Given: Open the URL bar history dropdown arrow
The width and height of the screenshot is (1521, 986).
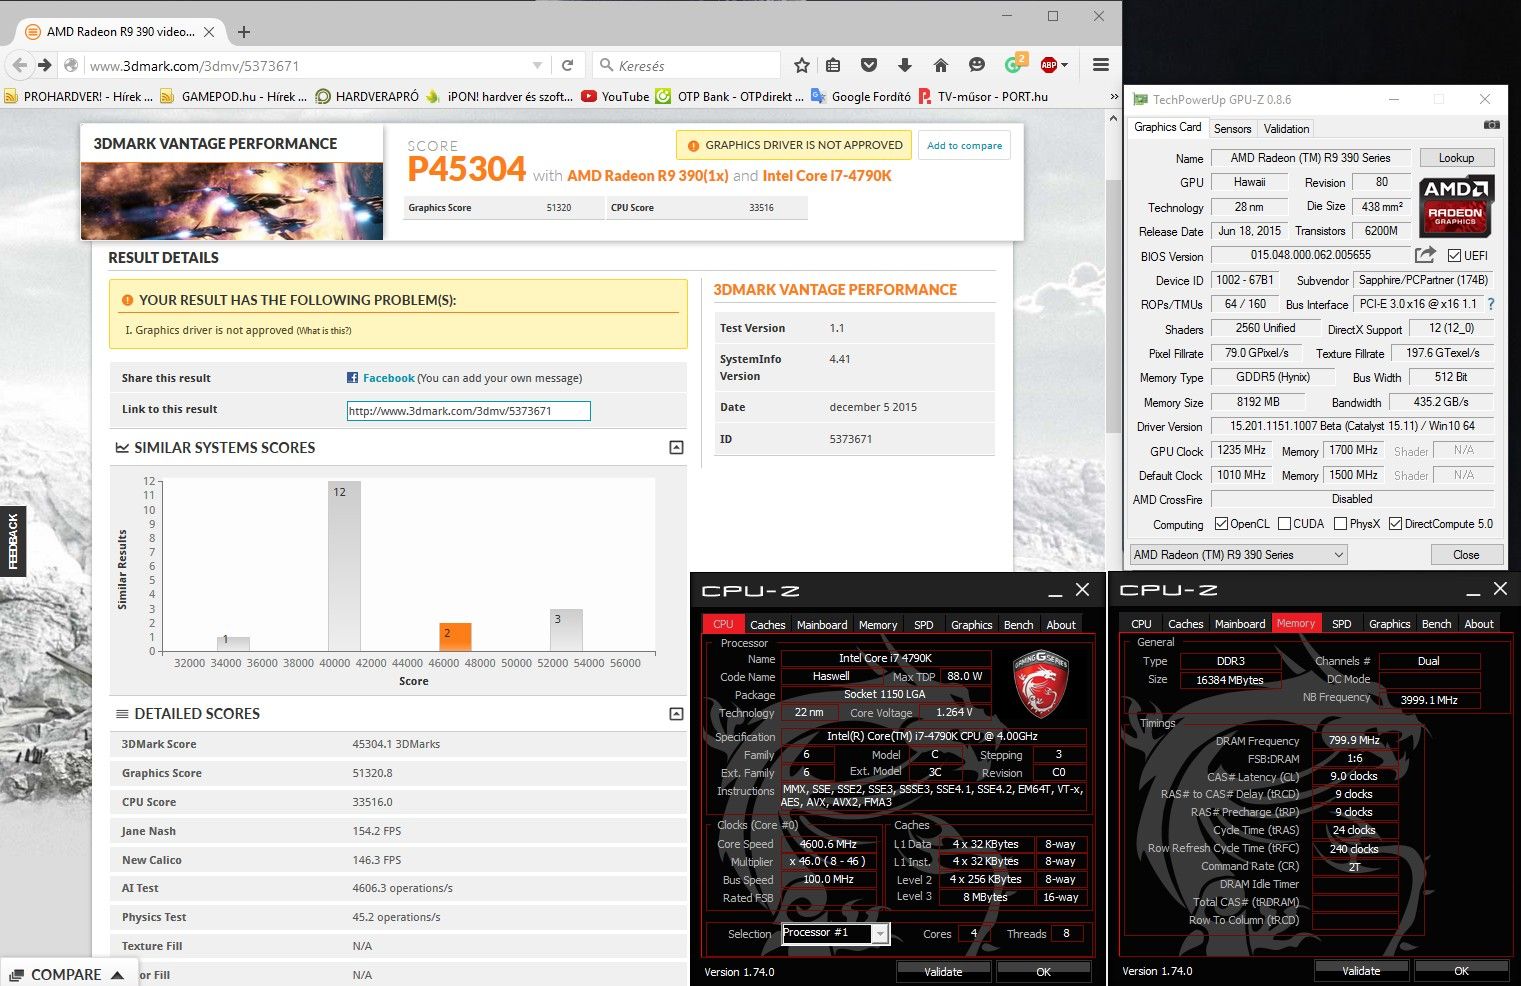Looking at the screenshot, I should [537, 65].
